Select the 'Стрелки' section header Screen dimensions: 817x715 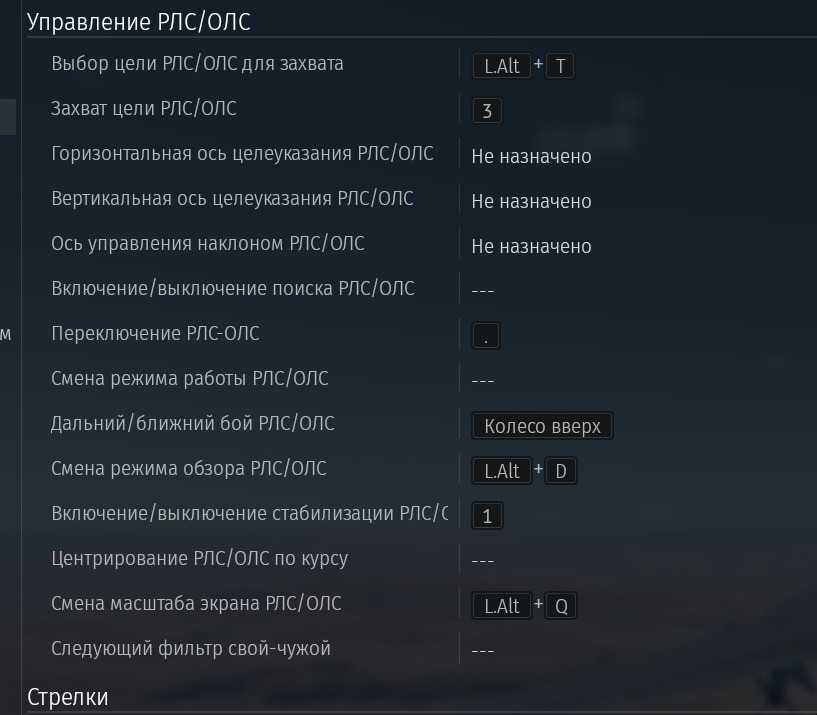coord(68,697)
